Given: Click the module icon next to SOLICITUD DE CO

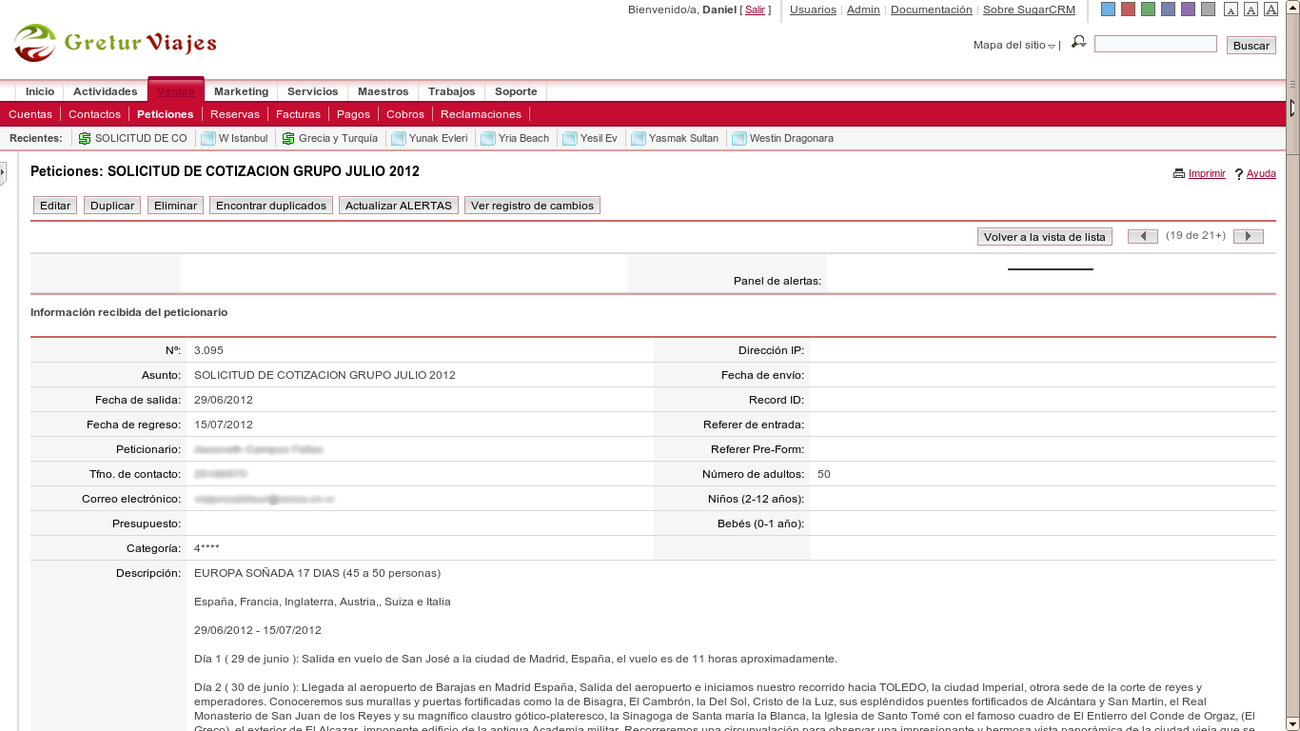Looking at the screenshot, I should [83, 137].
